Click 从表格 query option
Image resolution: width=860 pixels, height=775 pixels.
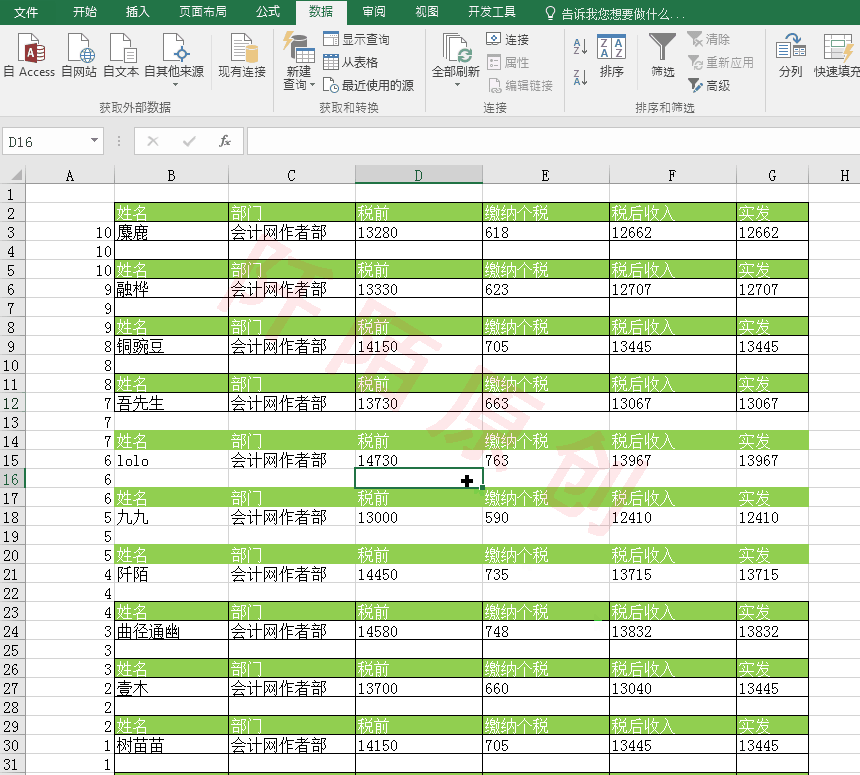coord(351,63)
